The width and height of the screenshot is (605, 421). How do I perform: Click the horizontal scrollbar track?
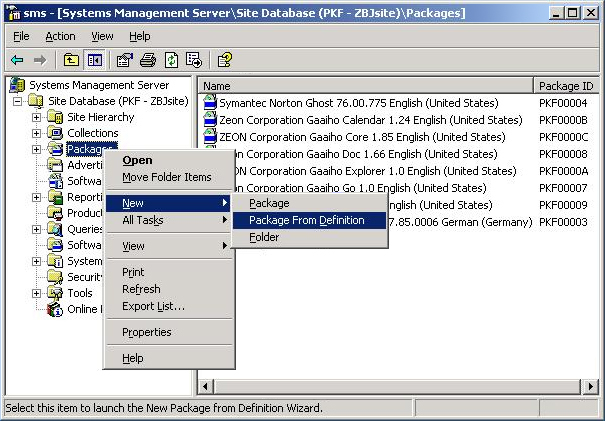pos(397,386)
